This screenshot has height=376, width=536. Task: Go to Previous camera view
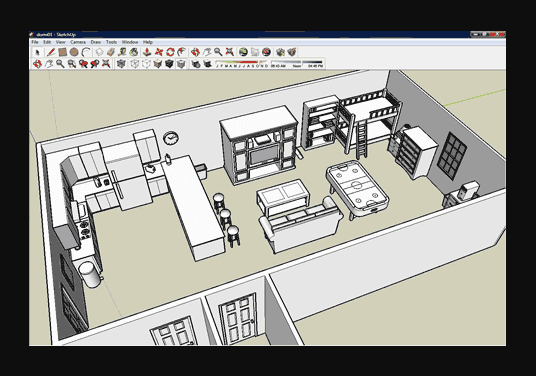tap(83, 64)
